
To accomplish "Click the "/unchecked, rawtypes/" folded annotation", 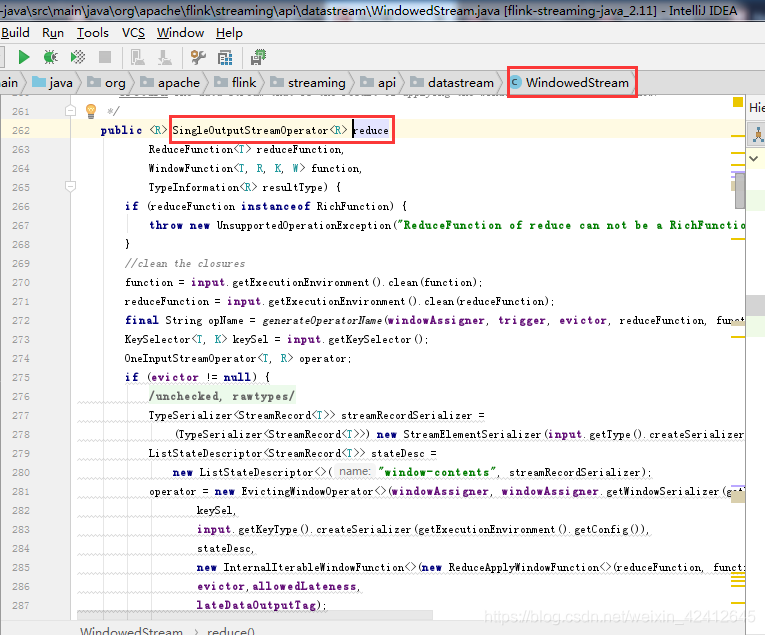I will point(222,396).
